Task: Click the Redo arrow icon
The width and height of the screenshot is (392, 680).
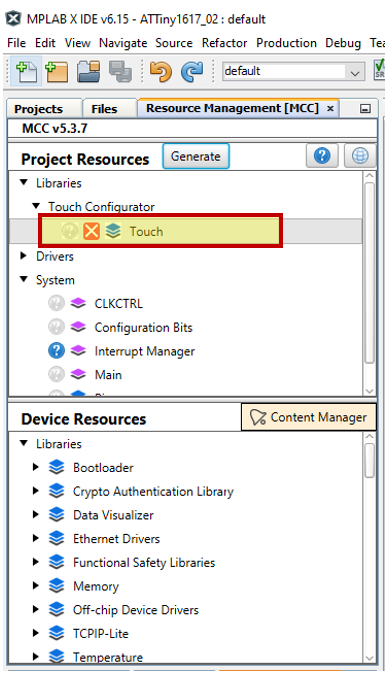Action: pos(192,71)
